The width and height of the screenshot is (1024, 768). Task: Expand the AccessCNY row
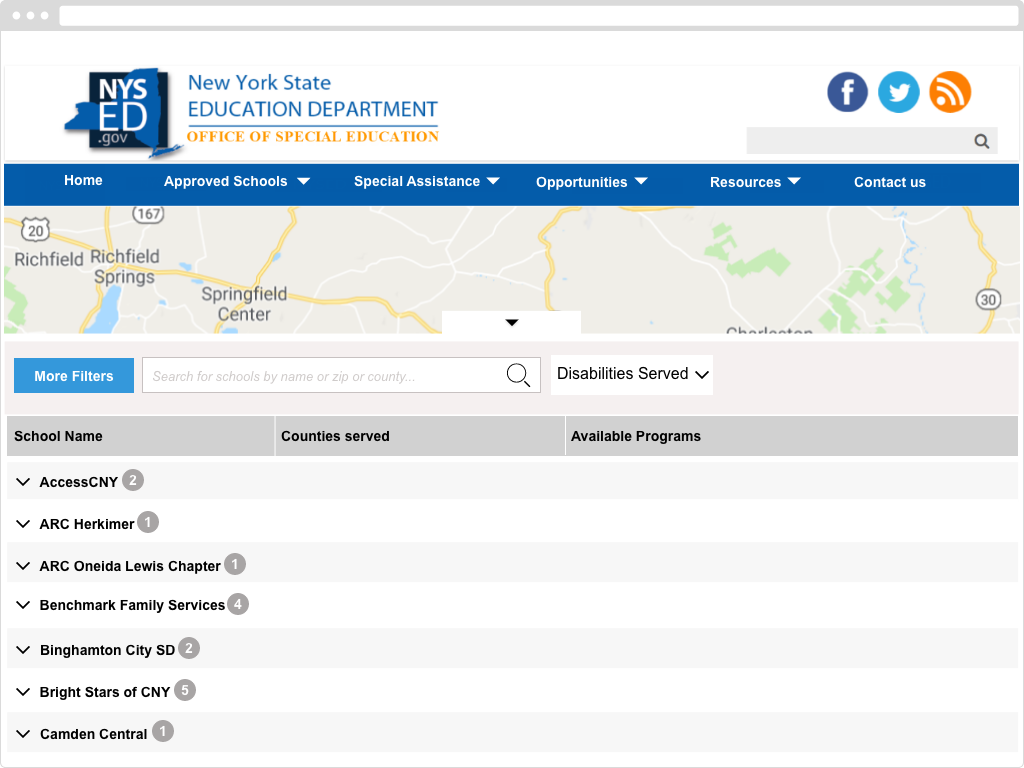click(24, 482)
